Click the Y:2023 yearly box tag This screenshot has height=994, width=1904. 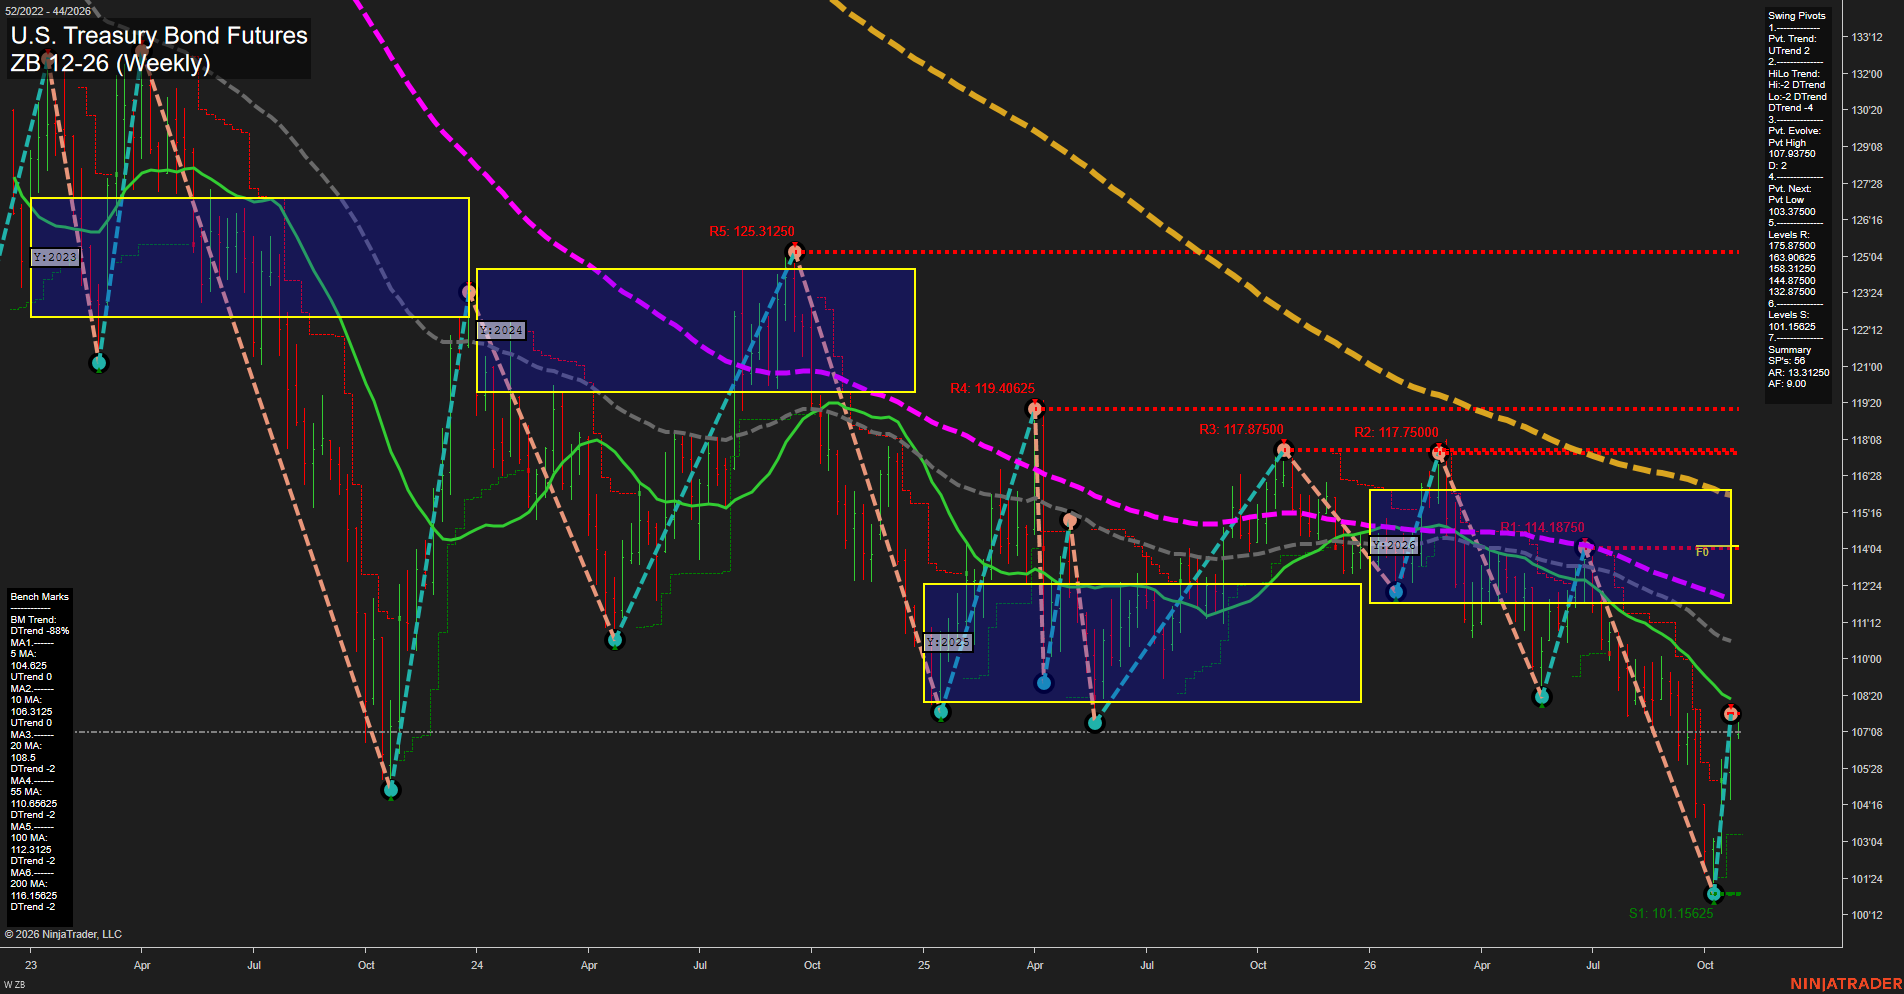(x=55, y=257)
